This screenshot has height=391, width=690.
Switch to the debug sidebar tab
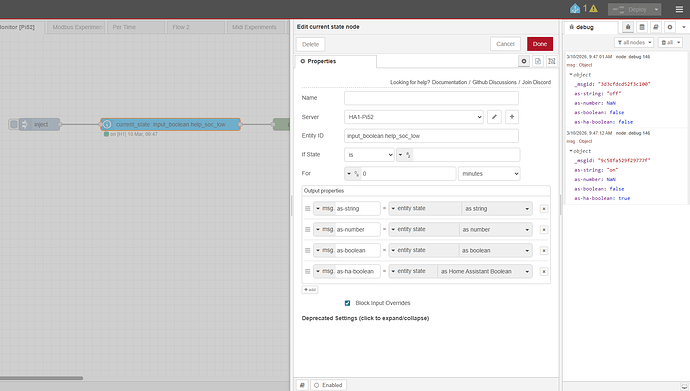coord(591,27)
